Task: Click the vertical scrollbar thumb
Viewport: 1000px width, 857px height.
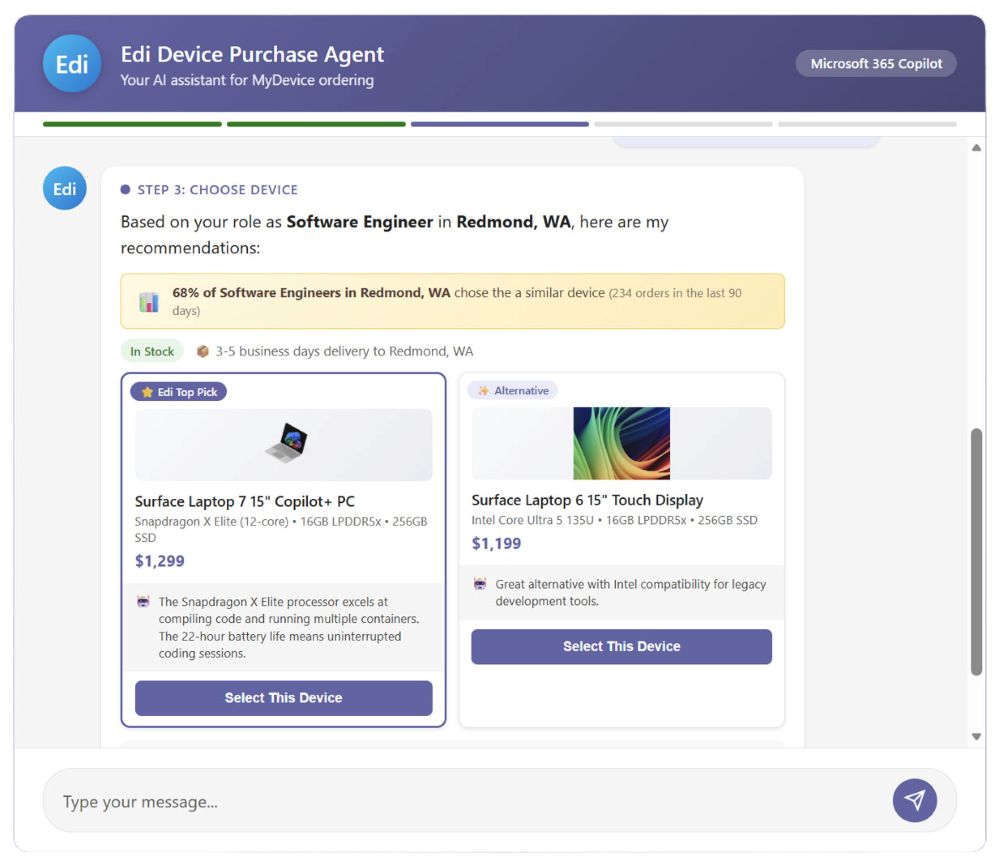Action: coord(976,552)
